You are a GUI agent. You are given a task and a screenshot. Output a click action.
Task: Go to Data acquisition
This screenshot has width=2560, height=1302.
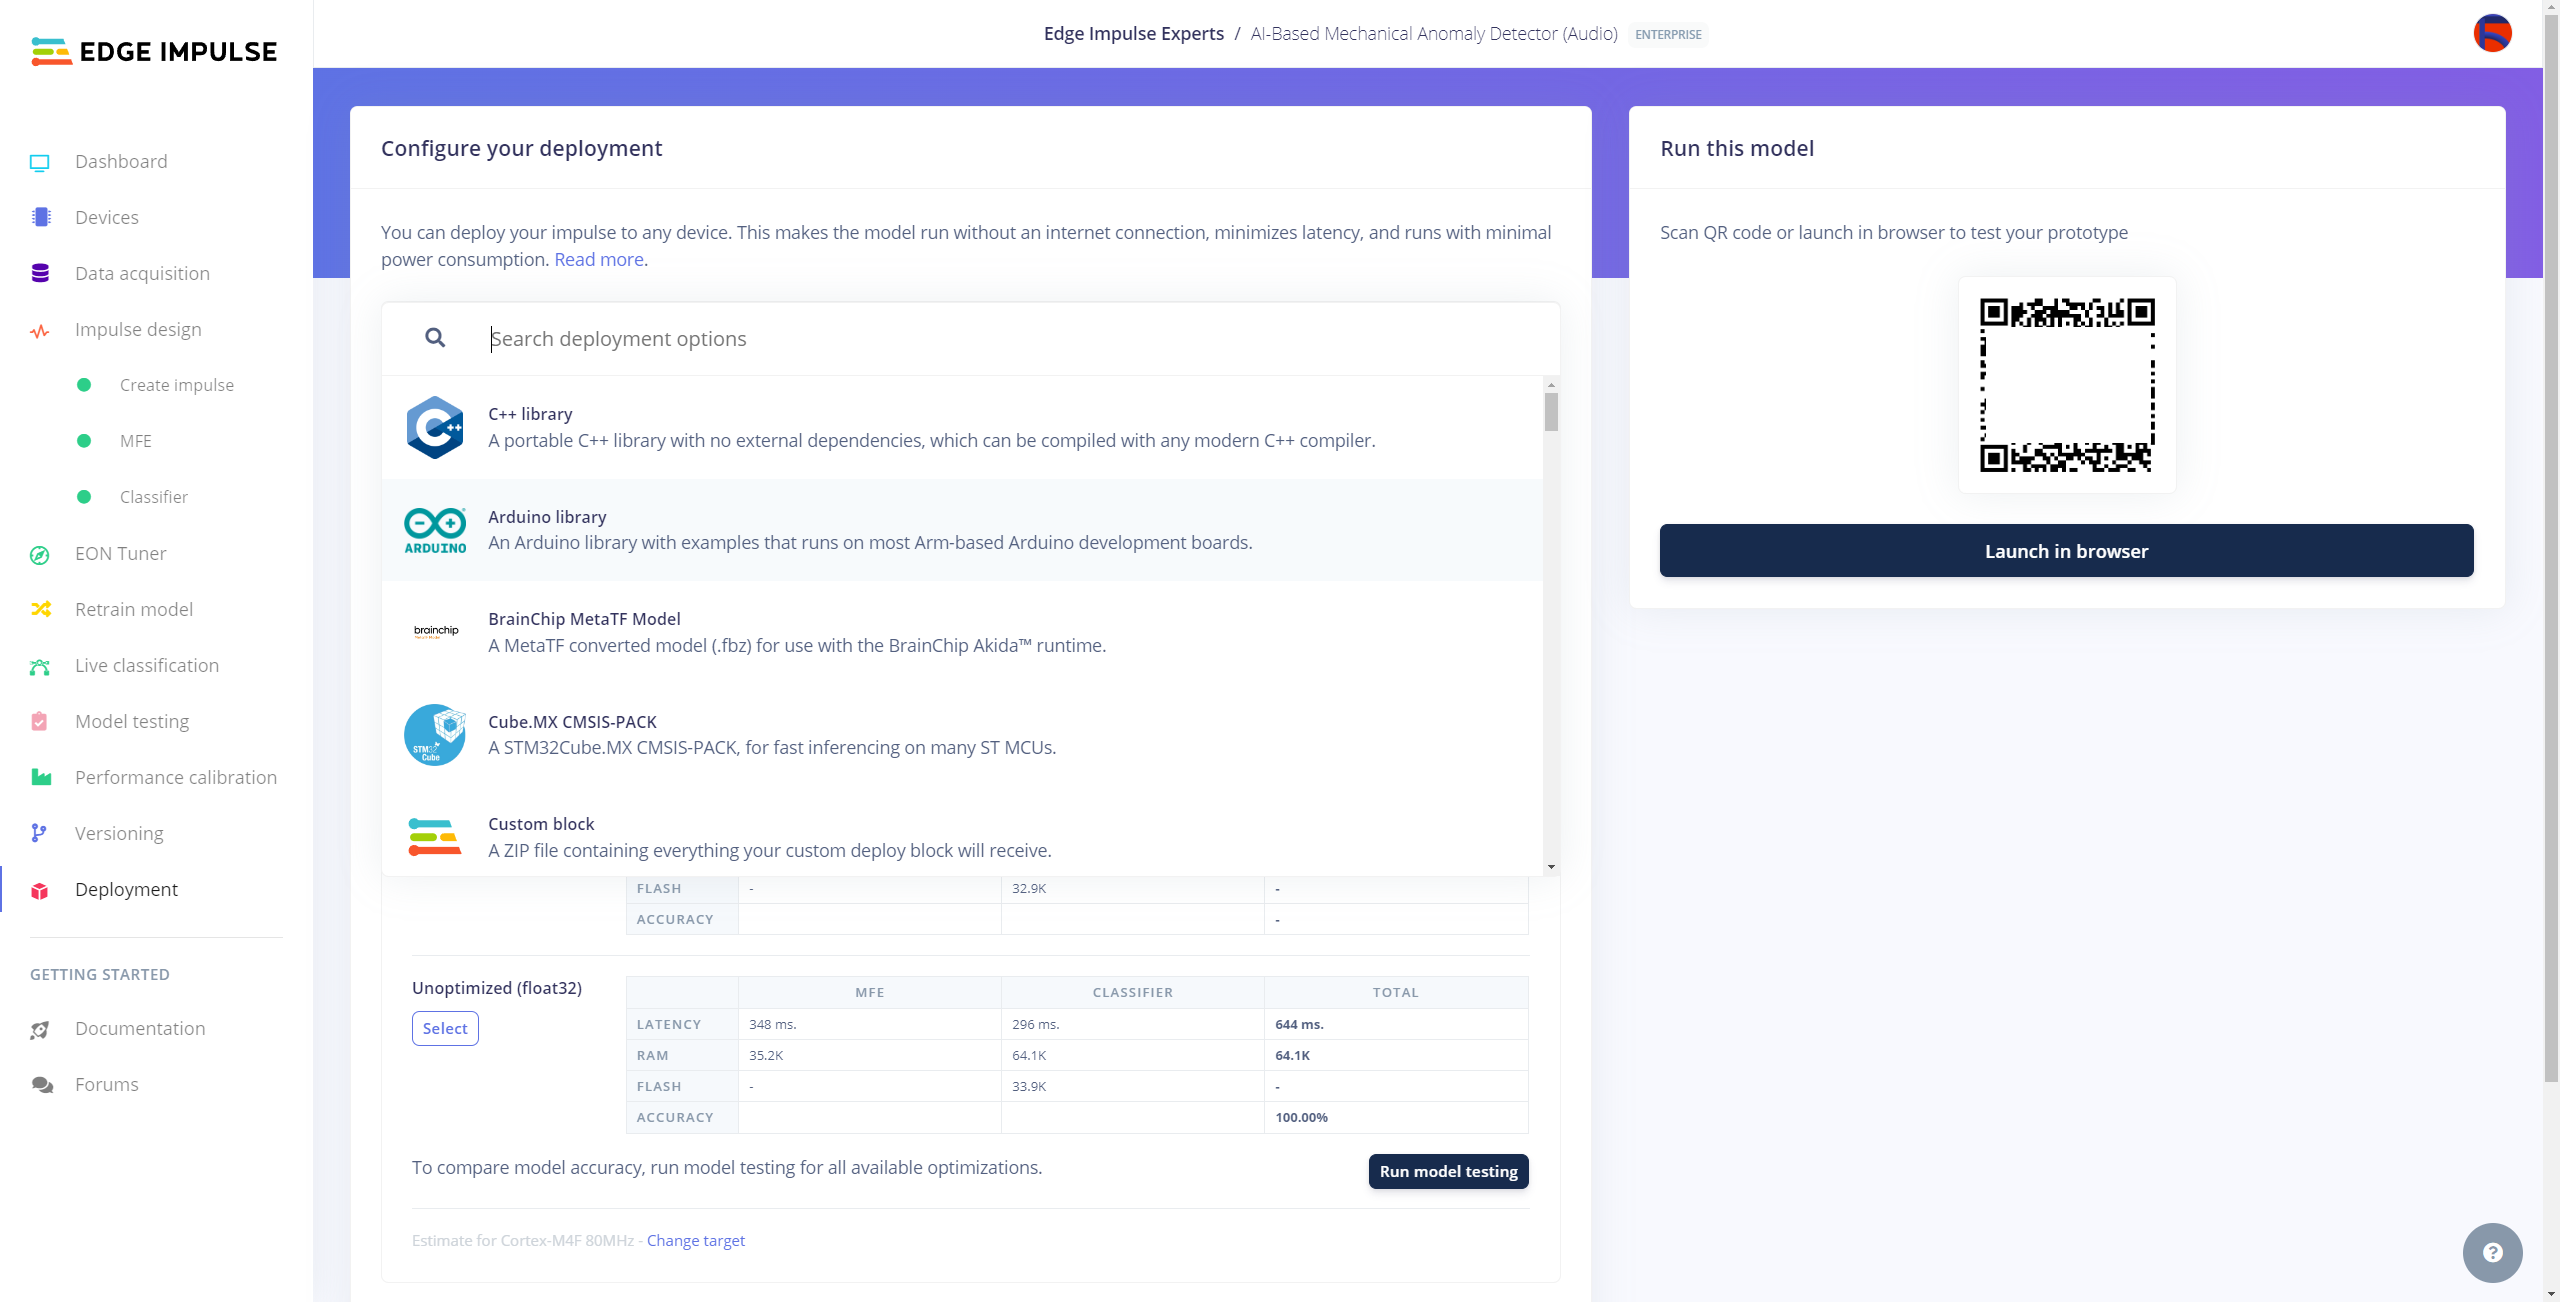click(x=142, y=274)
